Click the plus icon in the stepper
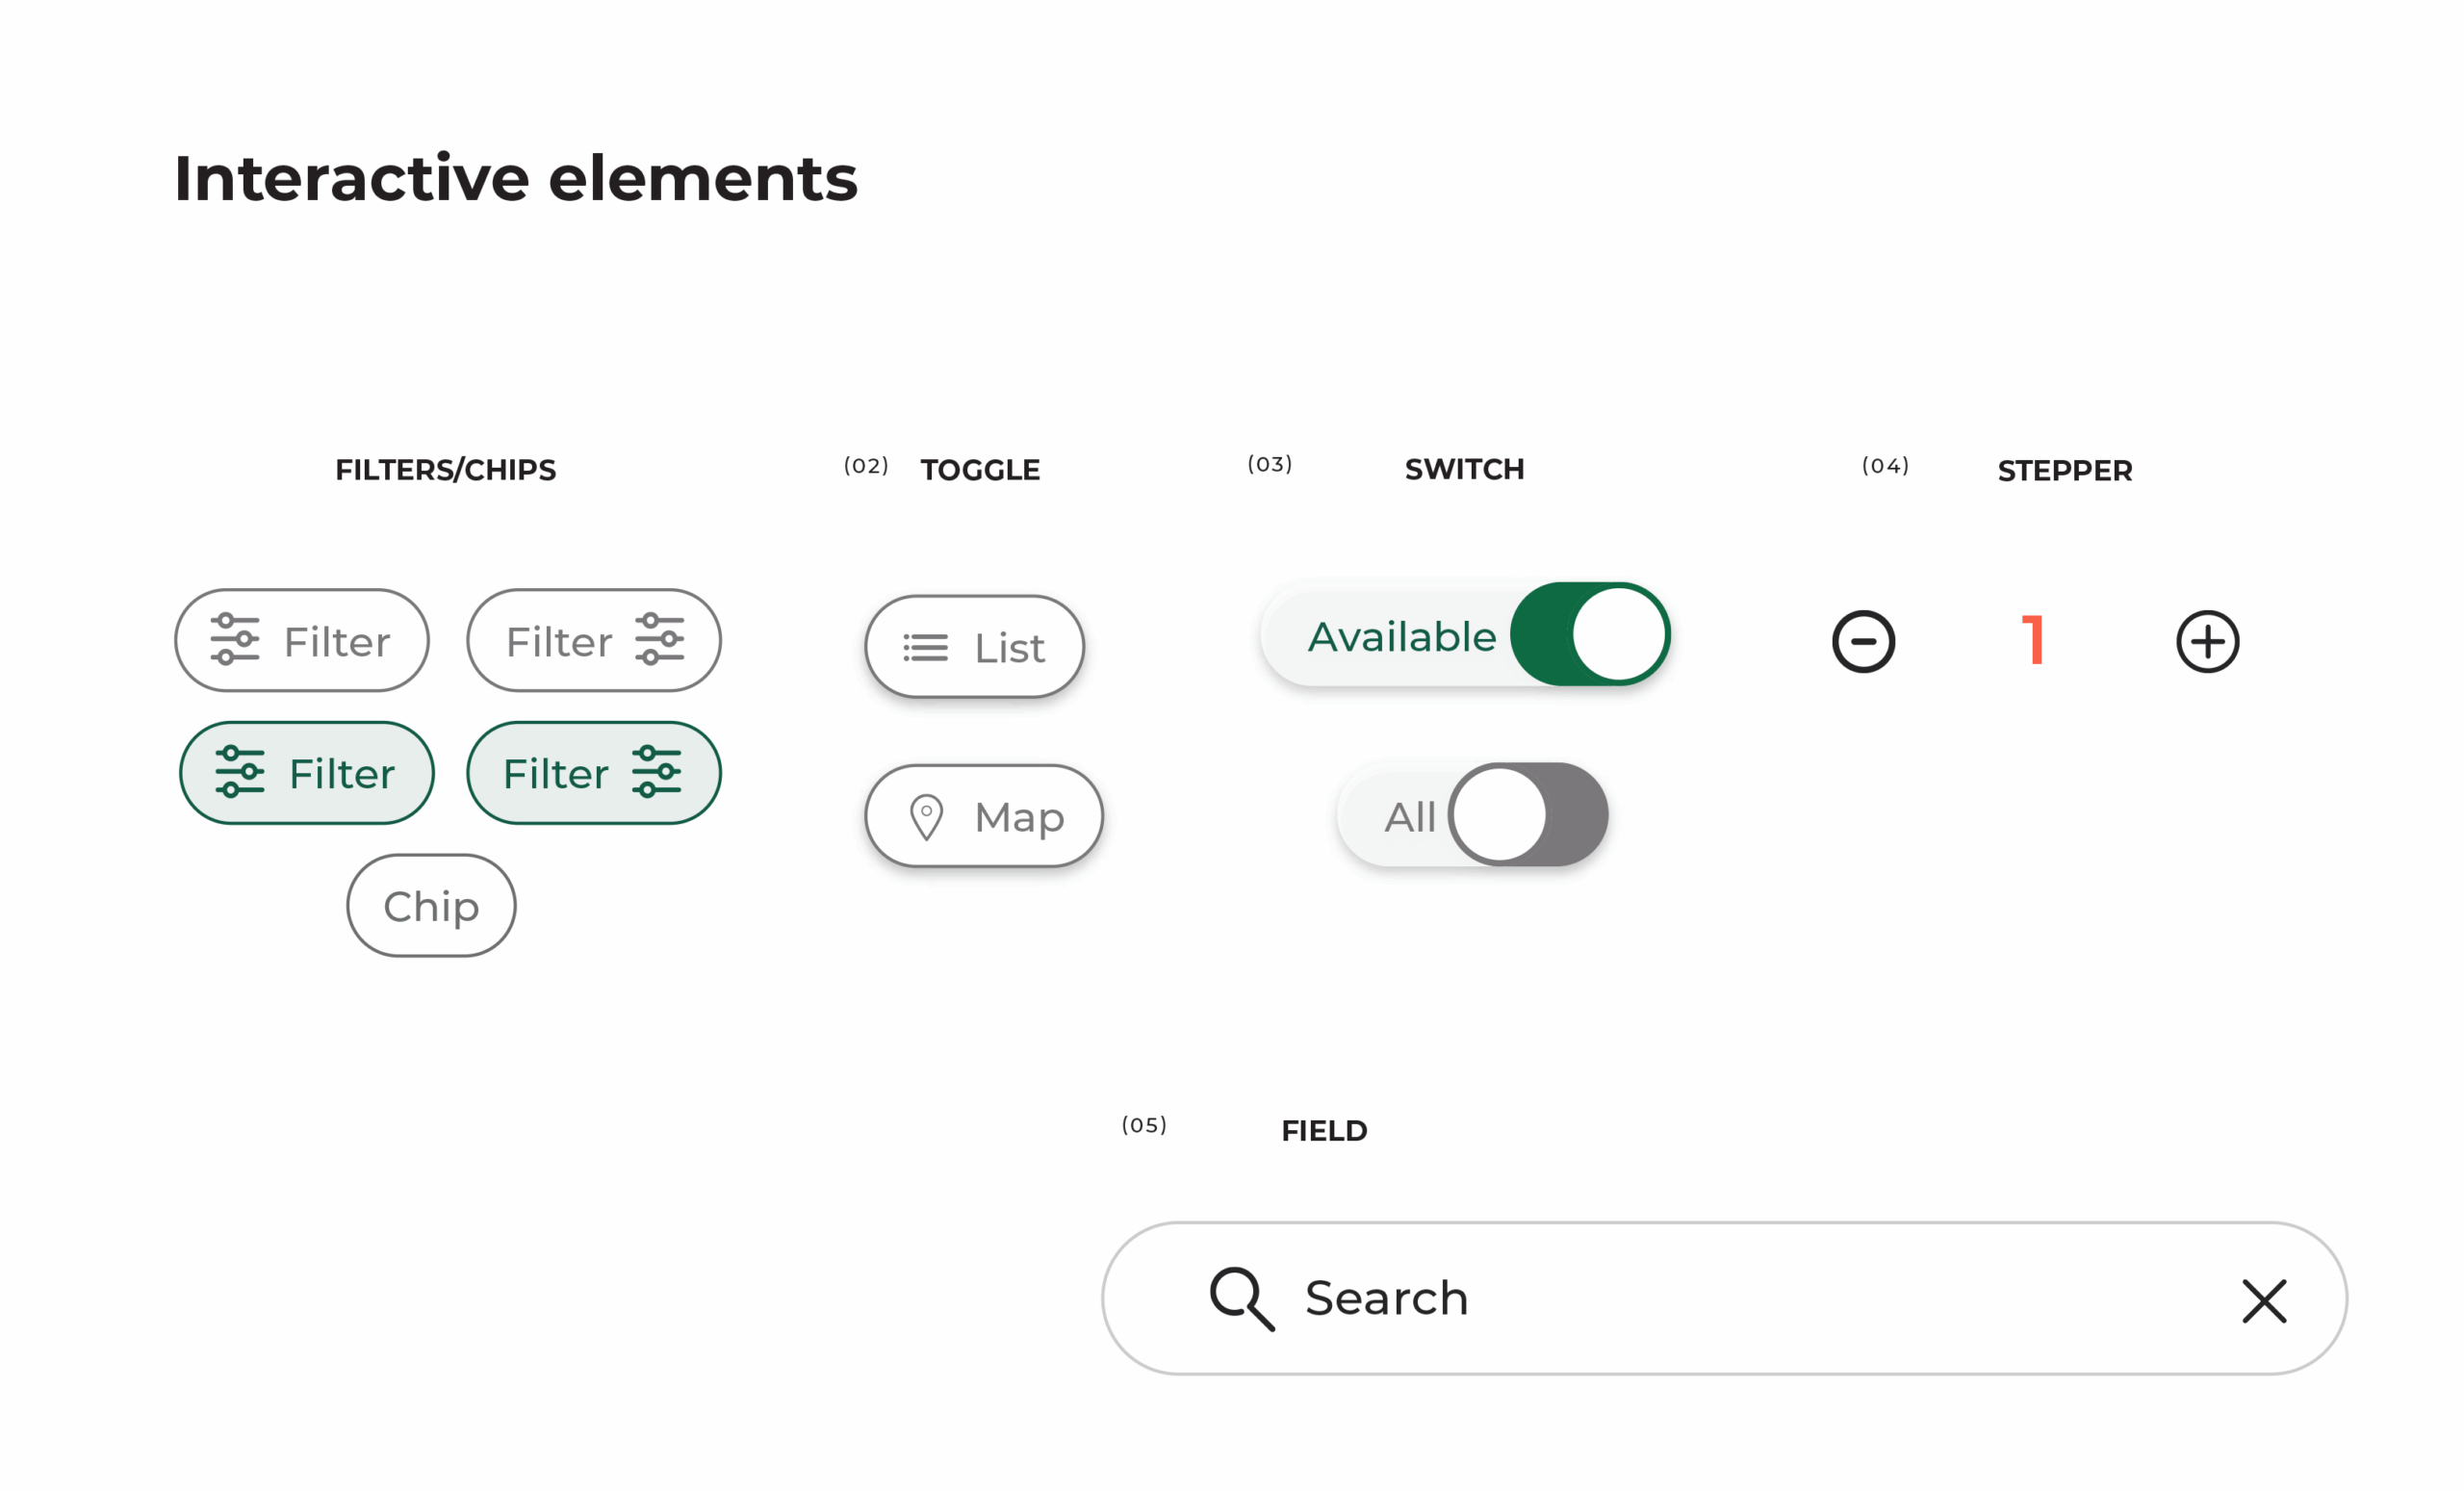 pyautogui.click(x=2207, y=641)
